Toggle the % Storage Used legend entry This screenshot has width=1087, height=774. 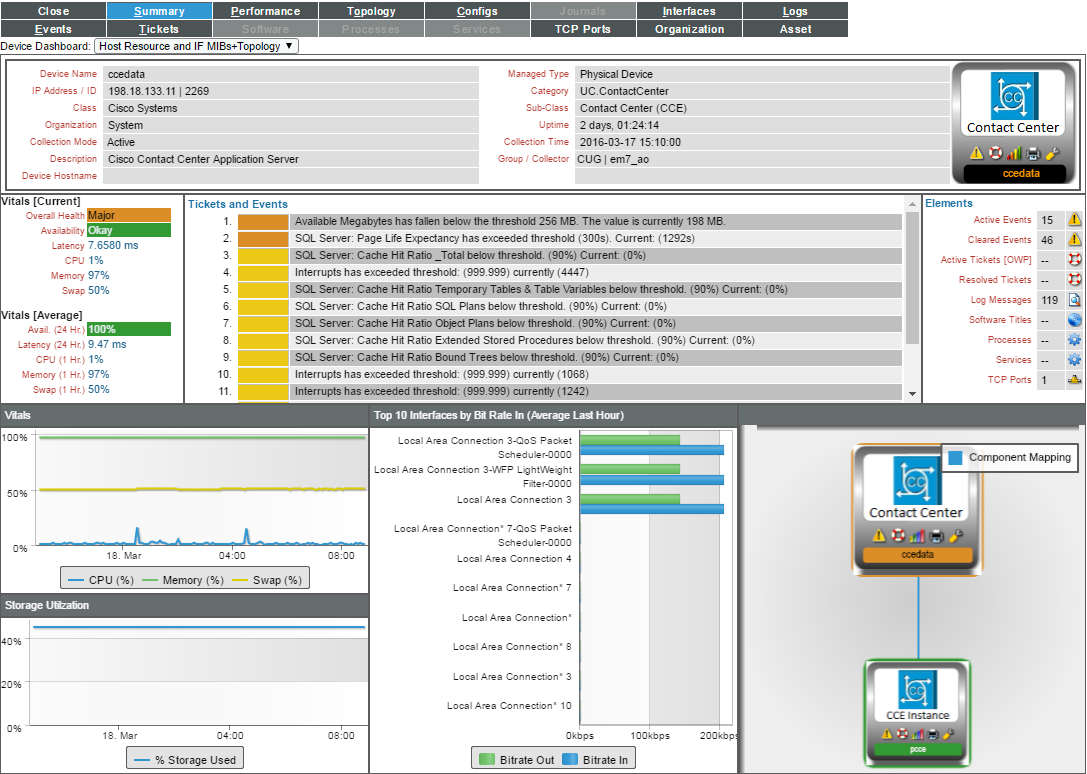185,759
